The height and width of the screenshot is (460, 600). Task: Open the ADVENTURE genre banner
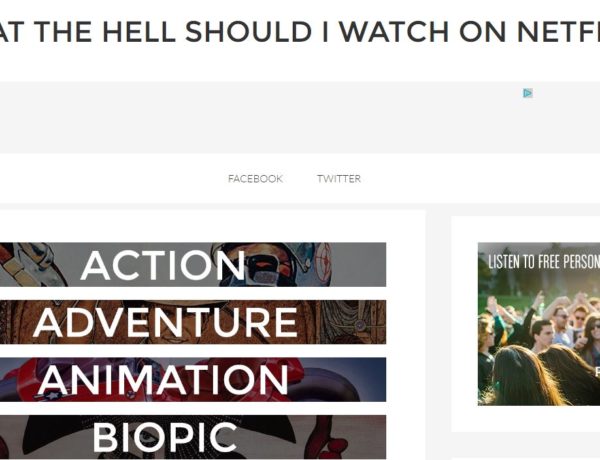193,322
